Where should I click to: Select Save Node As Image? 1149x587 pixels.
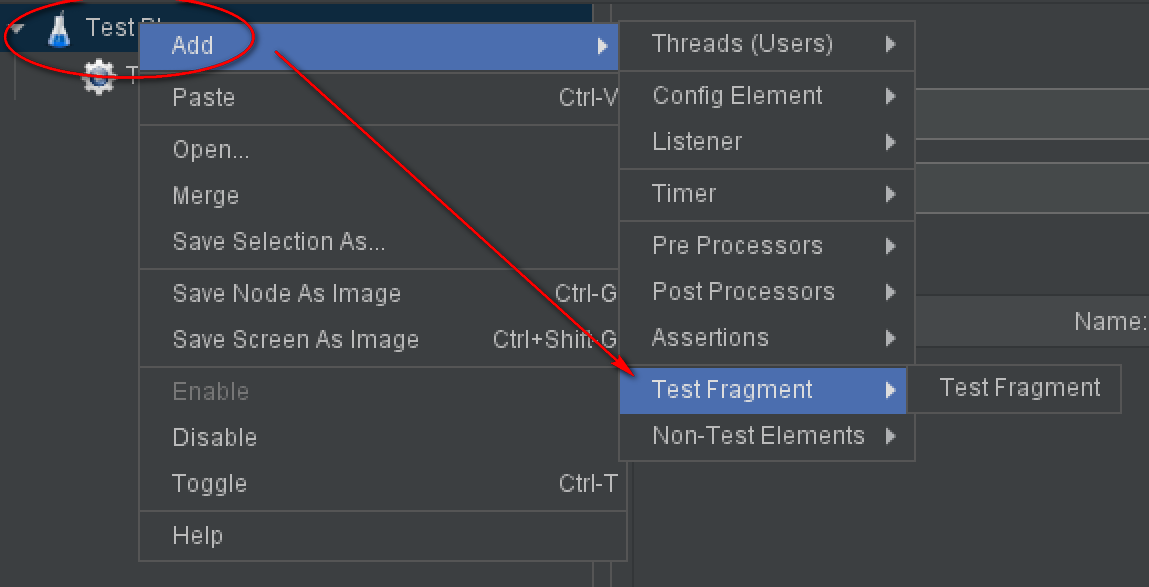tap(382, 294)
